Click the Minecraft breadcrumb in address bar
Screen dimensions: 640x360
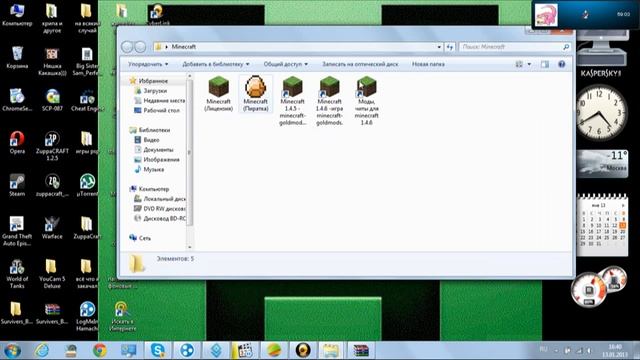click(184, 47)
